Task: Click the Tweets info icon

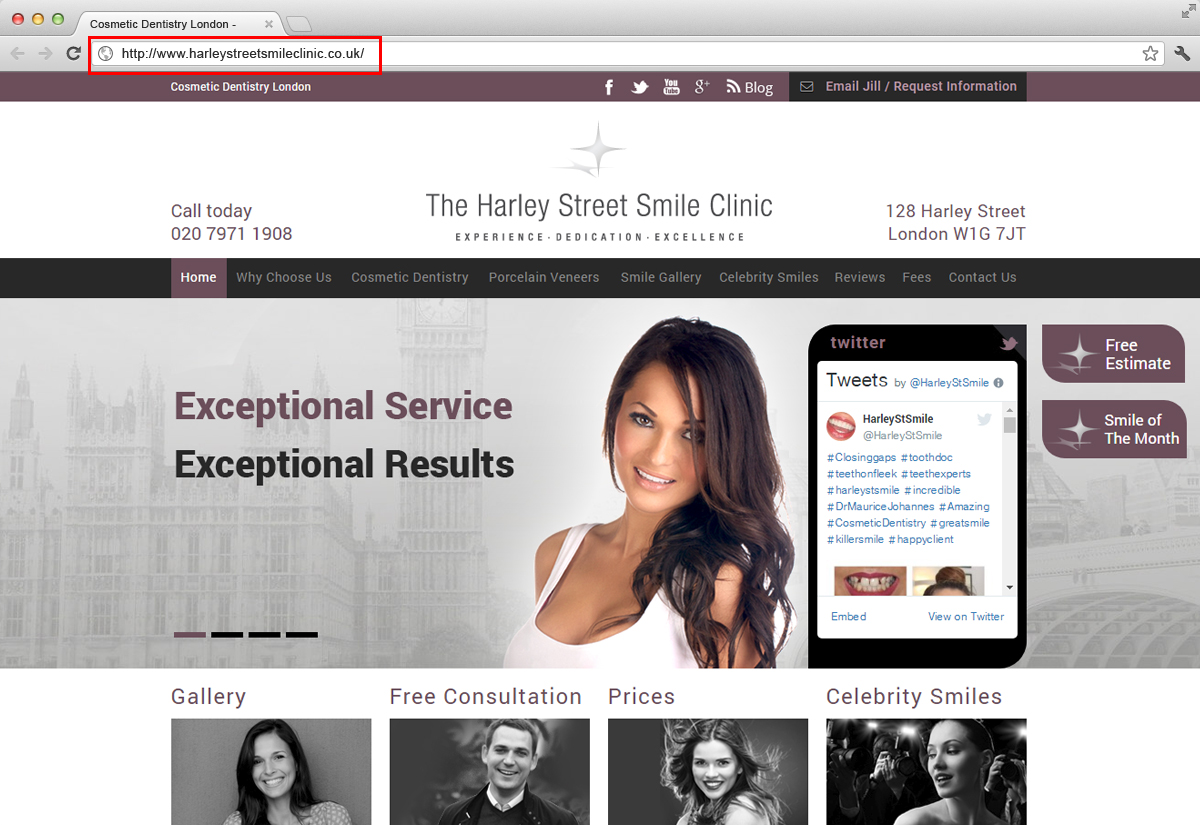Action: pyautogui.click(x=998, y=383)
